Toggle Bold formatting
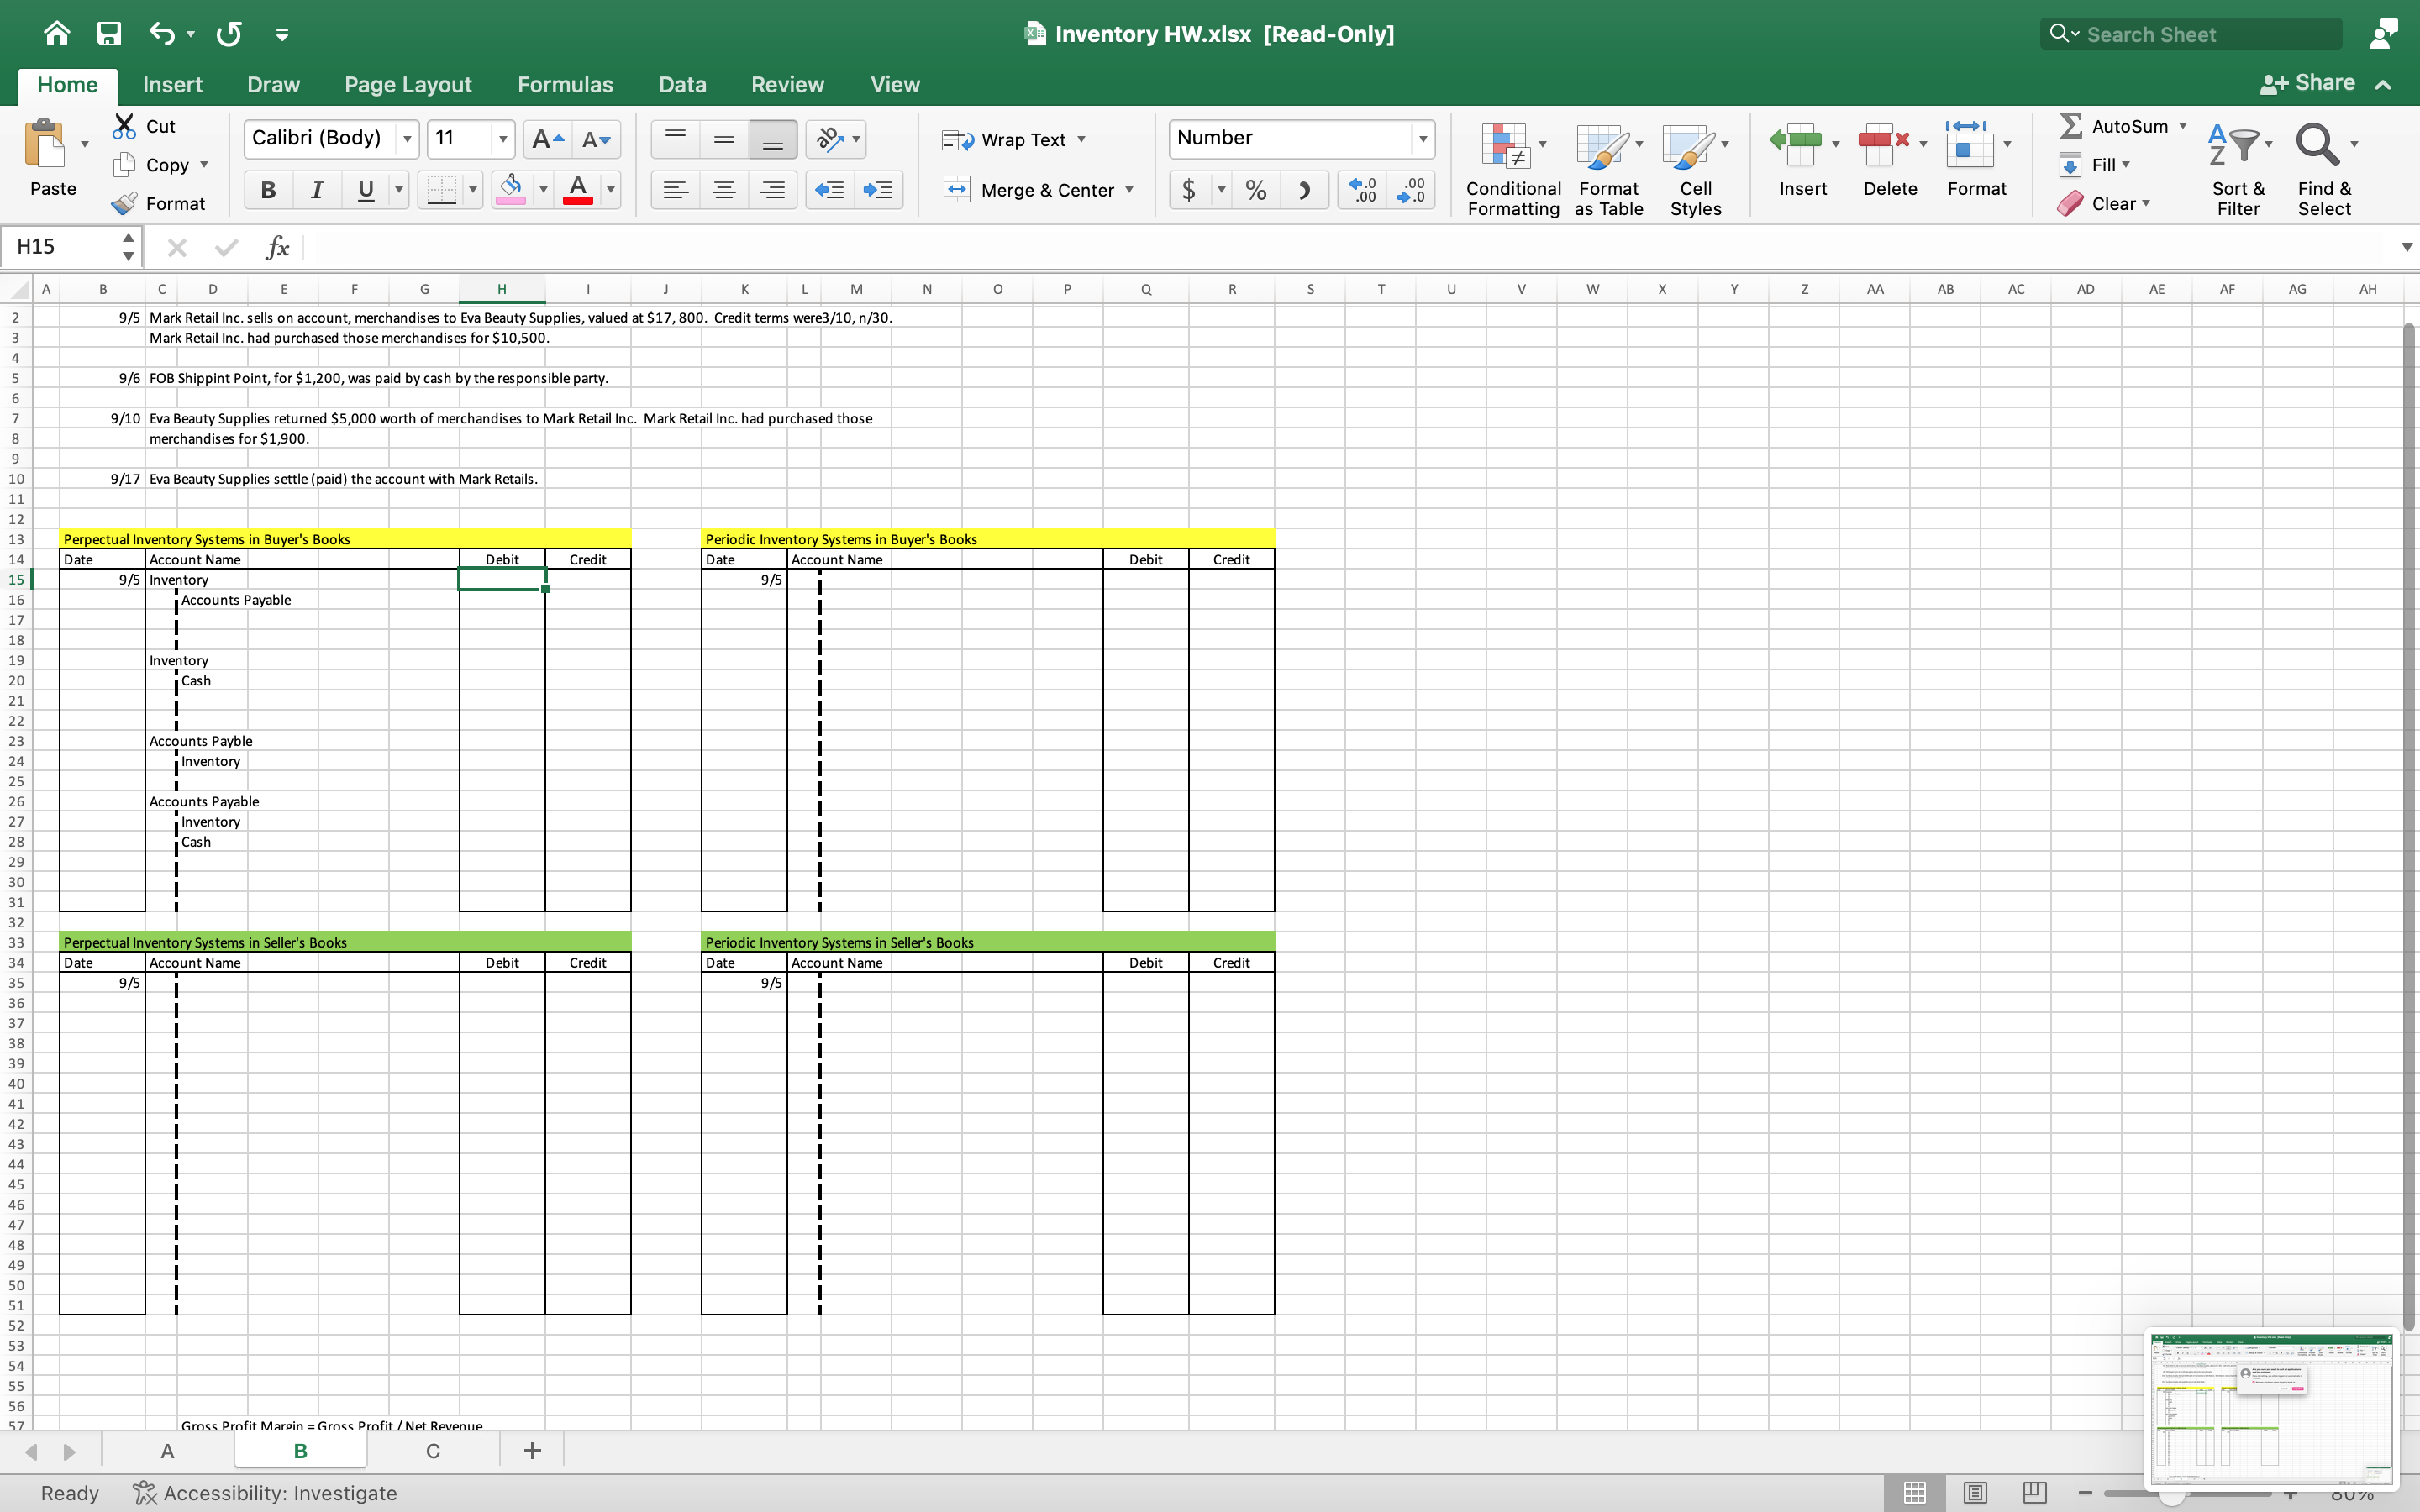The image size is (2420, 1512). pos(268,190)
